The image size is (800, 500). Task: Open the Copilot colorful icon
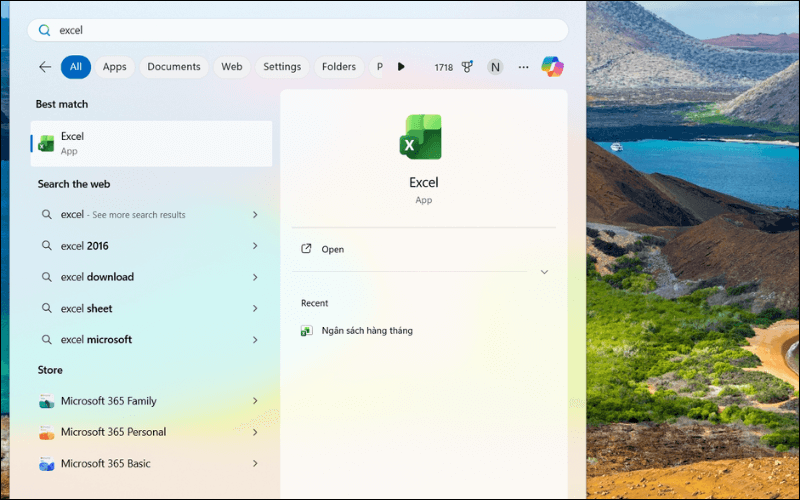click(x=553, y=67)
